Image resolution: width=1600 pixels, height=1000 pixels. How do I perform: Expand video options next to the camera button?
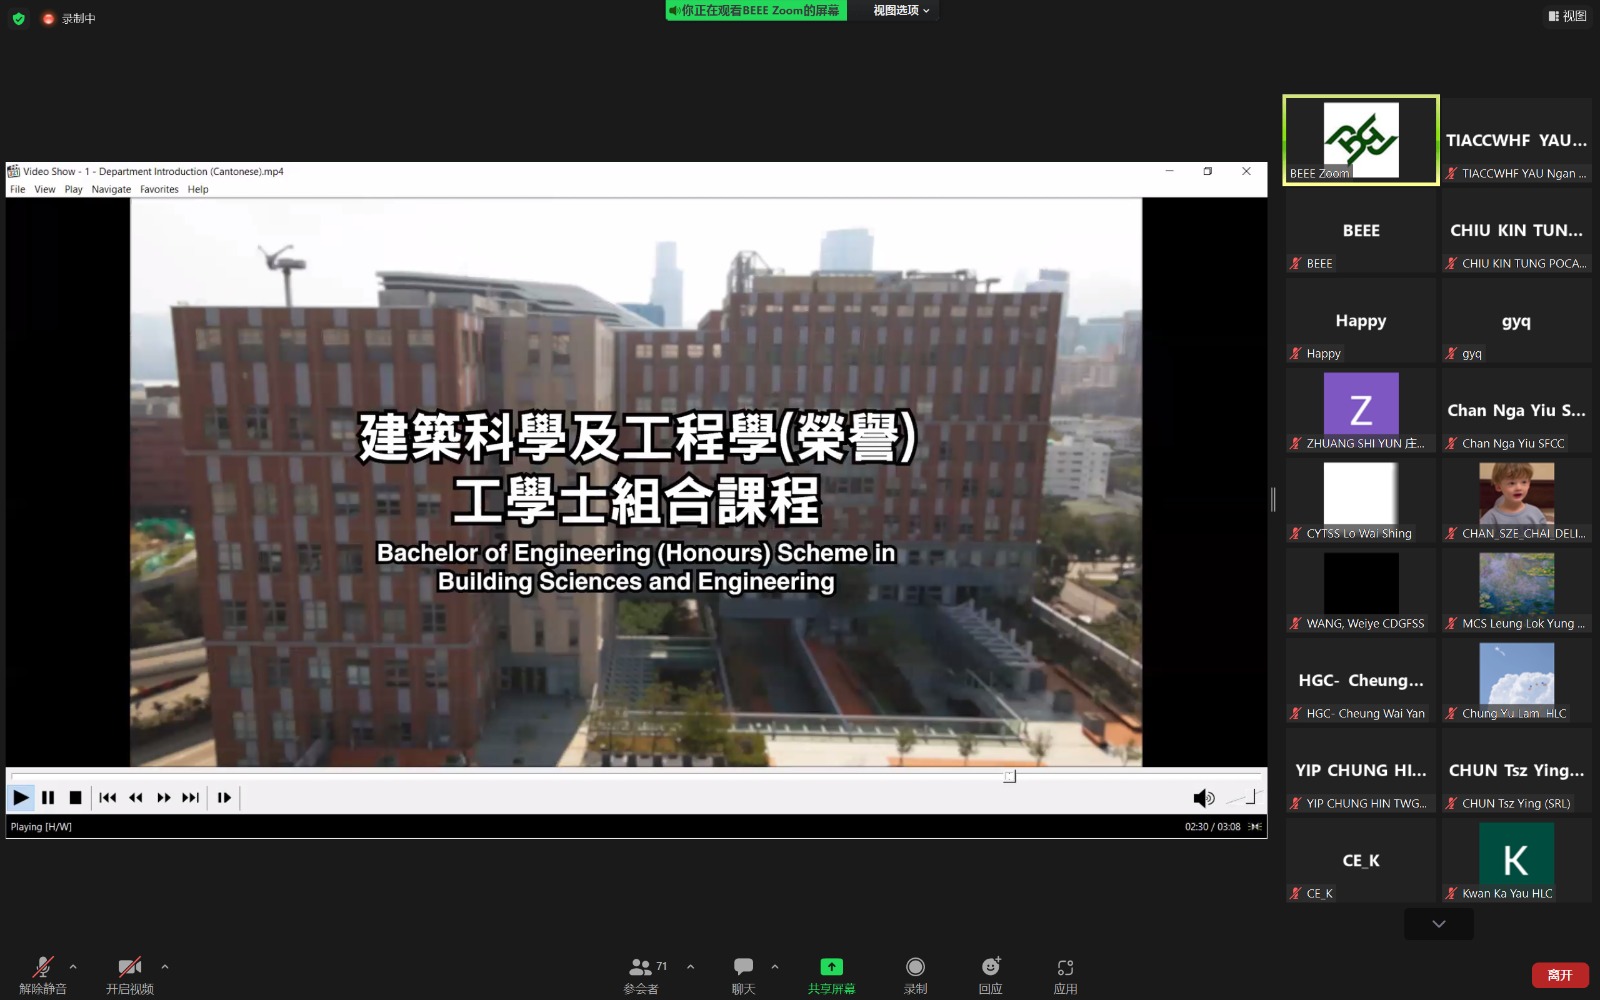click(x=165, y=966)
